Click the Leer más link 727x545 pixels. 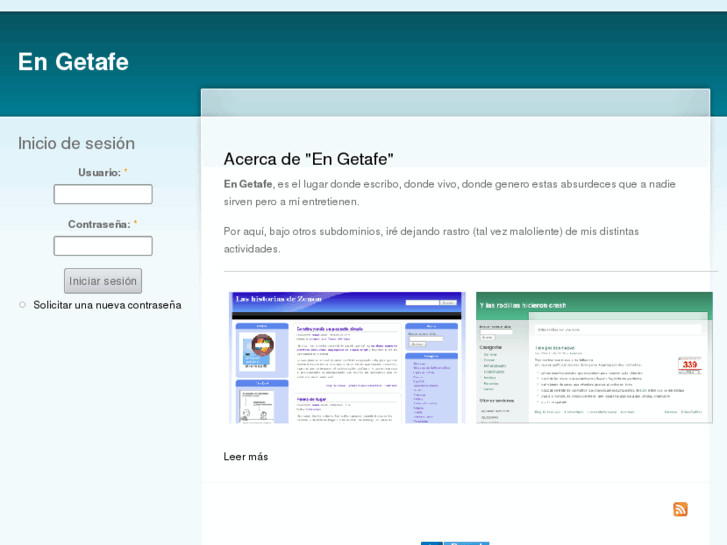pos(246,456)
